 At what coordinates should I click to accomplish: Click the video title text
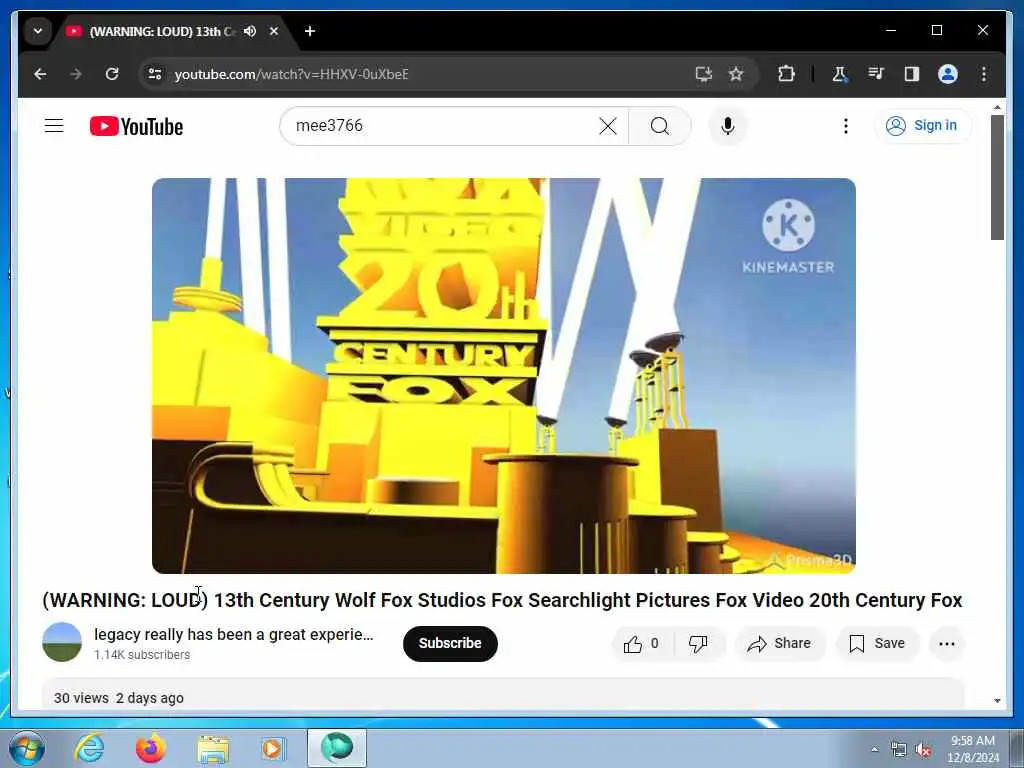point(502,600)
